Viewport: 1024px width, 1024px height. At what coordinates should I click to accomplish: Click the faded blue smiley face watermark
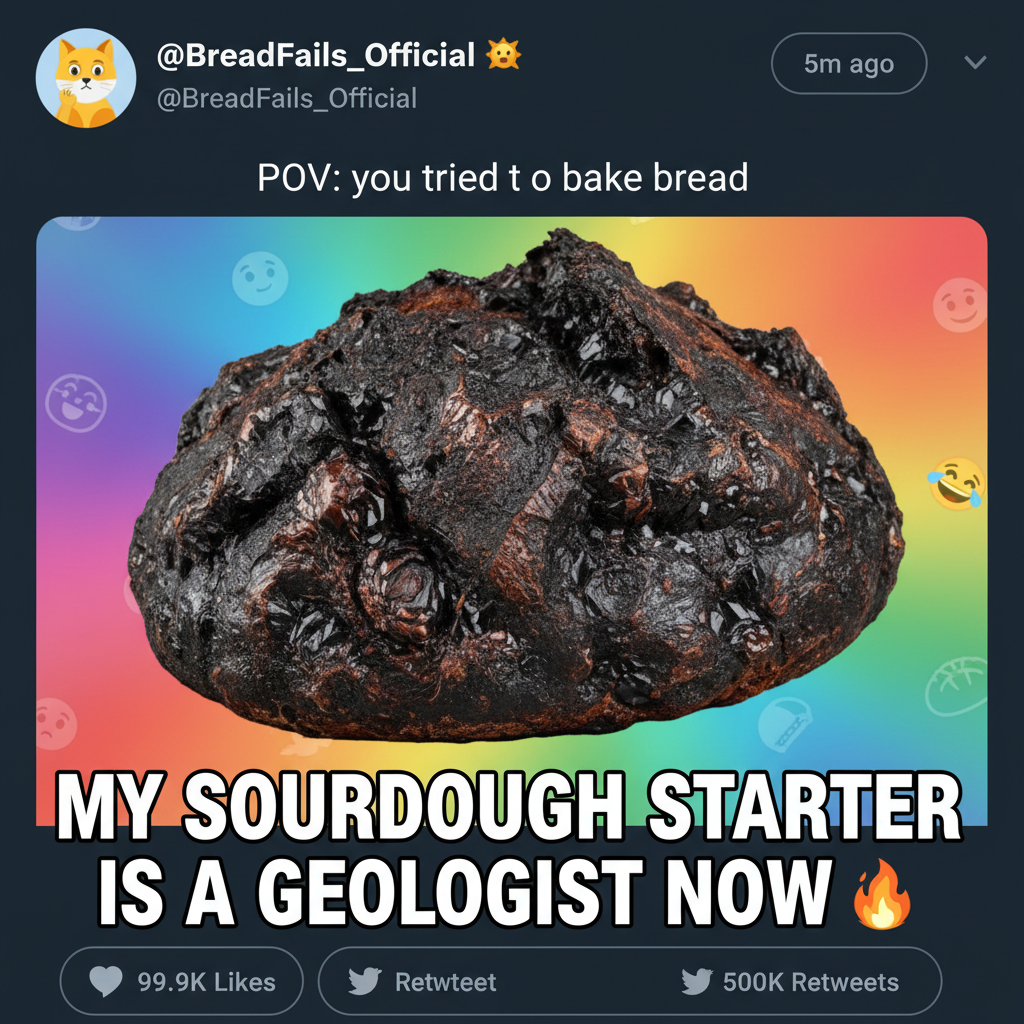tap(260, 277)
